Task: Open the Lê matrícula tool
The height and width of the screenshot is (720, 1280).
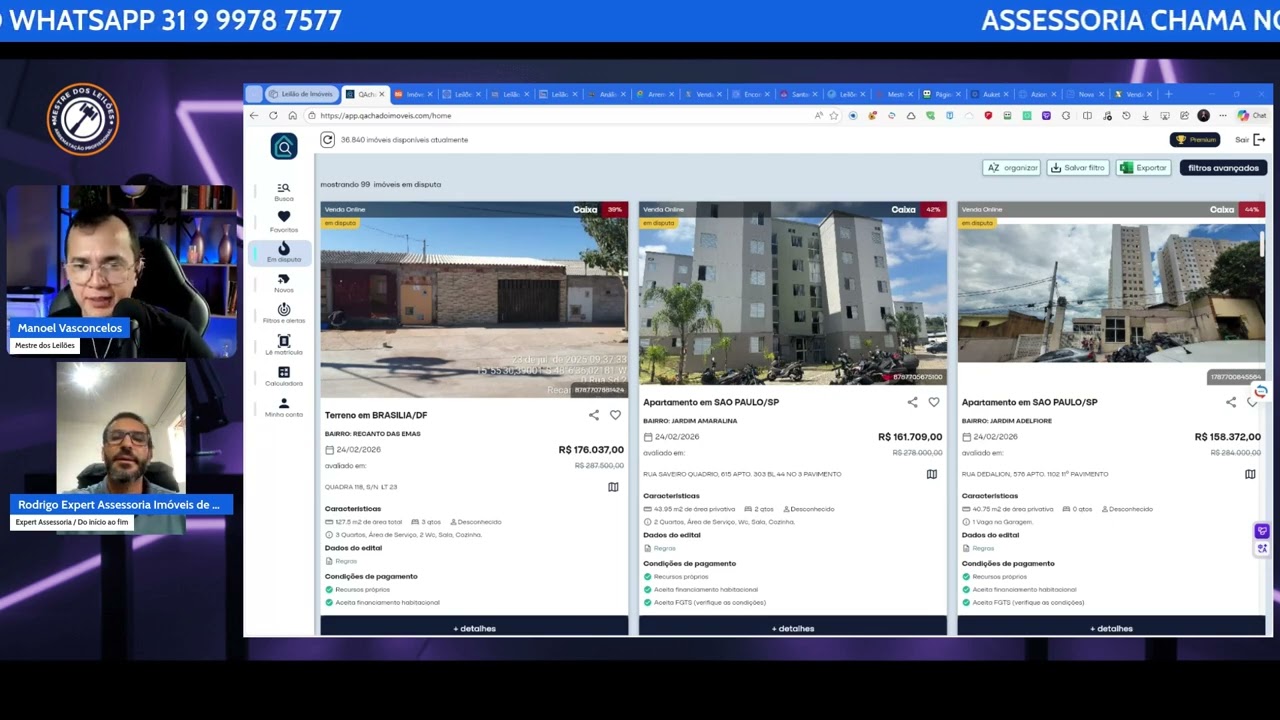Action: pyautogui.click(x=284, y=345)
